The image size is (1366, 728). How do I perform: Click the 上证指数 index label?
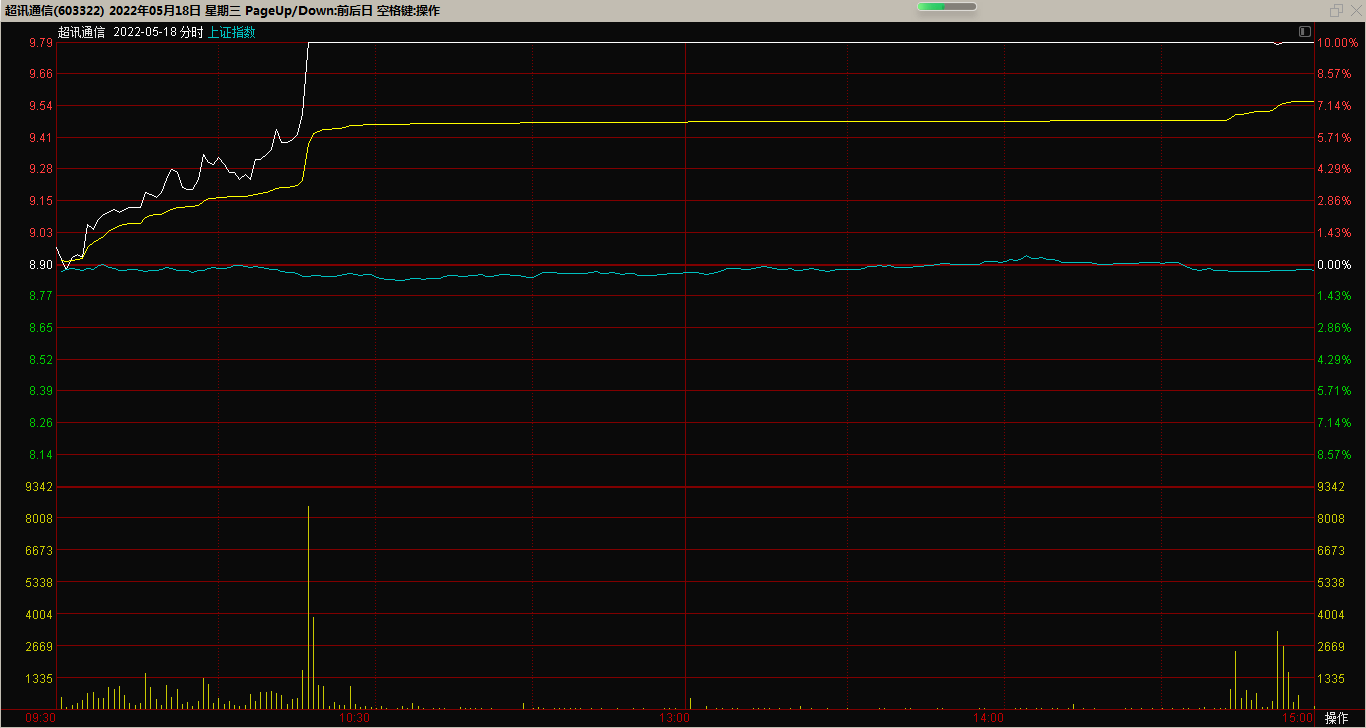pos(231,32)
